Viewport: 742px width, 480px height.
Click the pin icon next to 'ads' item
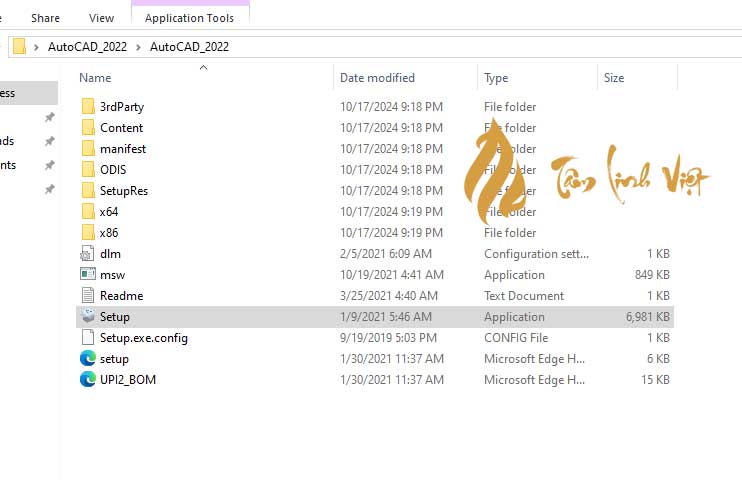(x=49, y=141)
